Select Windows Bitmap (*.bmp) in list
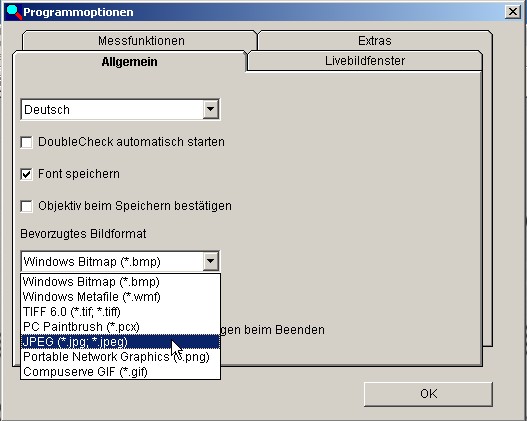The height and width of the screenshot is (421, 527). pos(120,282)
